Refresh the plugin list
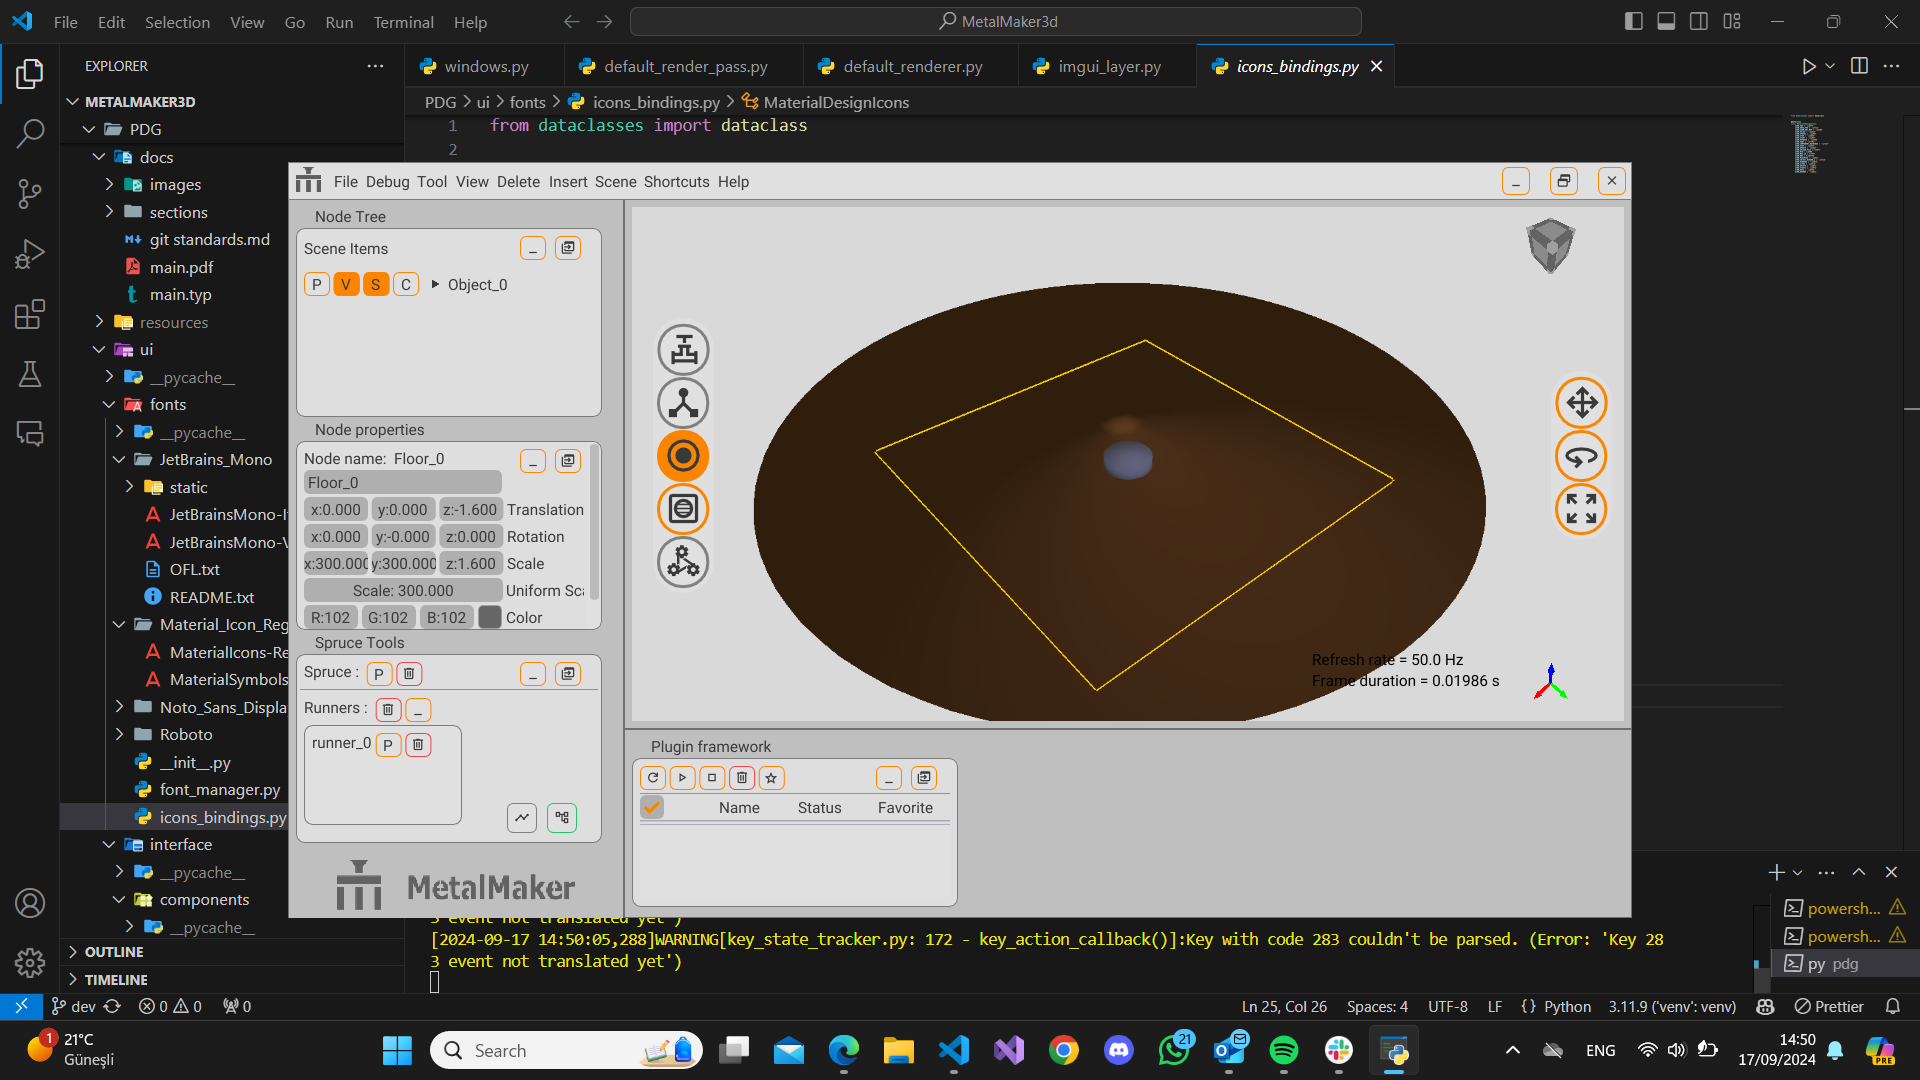Screen dimensions: 1920x1080 click(653, 778)
